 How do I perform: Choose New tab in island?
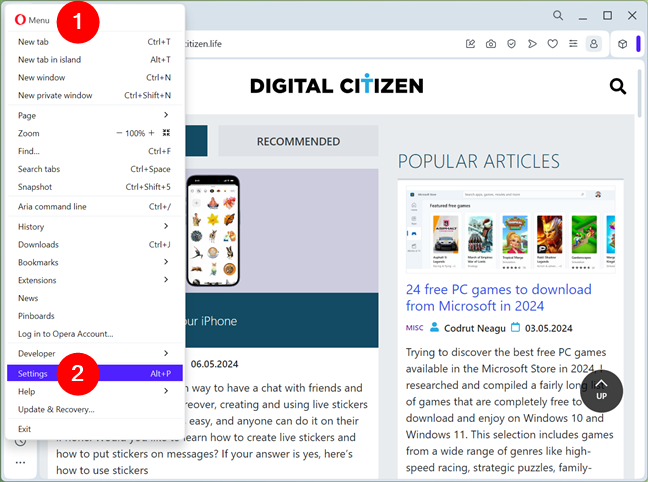click(95, 60)
